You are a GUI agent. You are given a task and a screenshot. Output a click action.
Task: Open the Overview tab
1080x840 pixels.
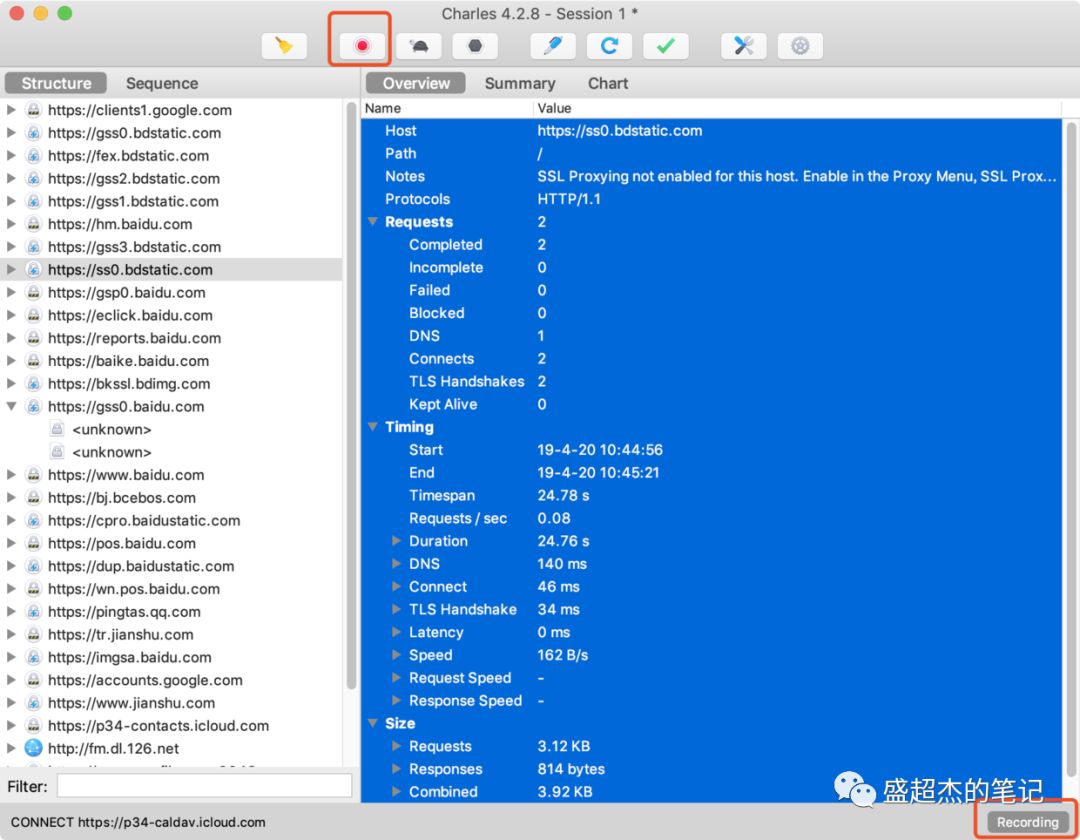(x=416, y=83)
